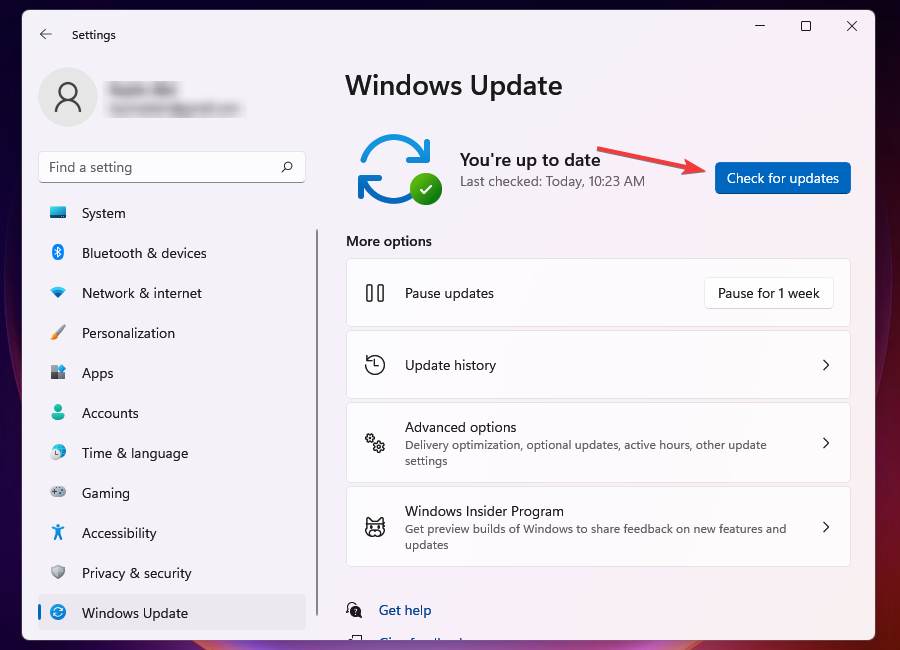Click the Apps grid icon
Screen dimensions: 900x650
[x=58, y=372]
